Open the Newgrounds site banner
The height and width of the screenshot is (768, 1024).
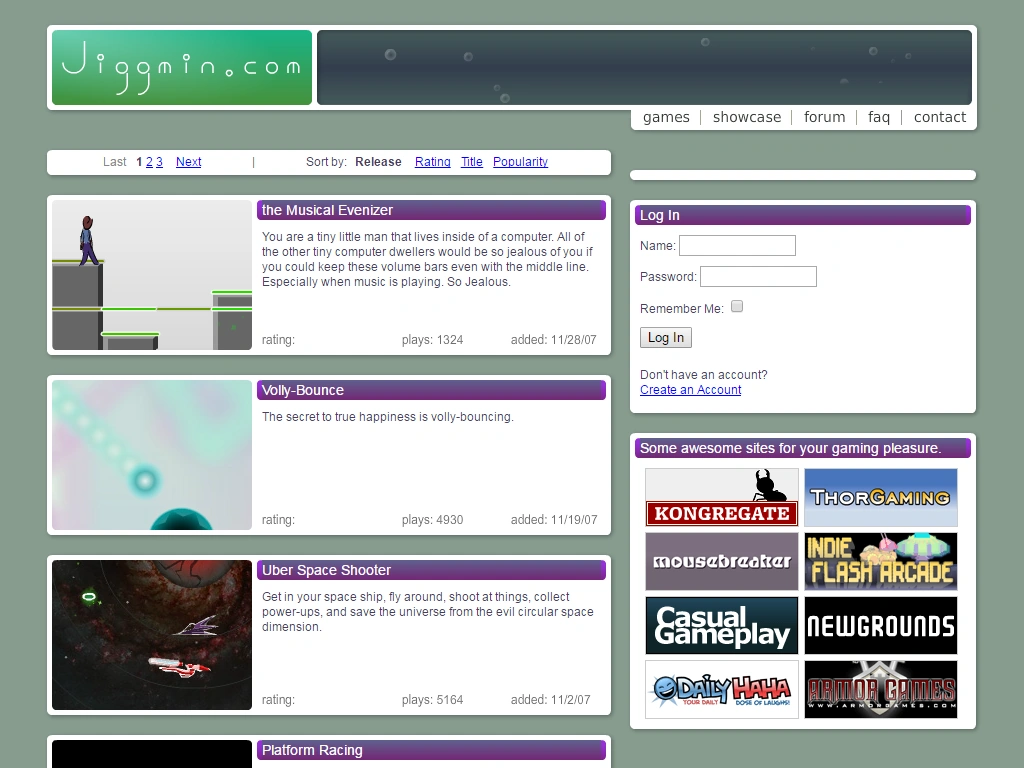point(881,625)
